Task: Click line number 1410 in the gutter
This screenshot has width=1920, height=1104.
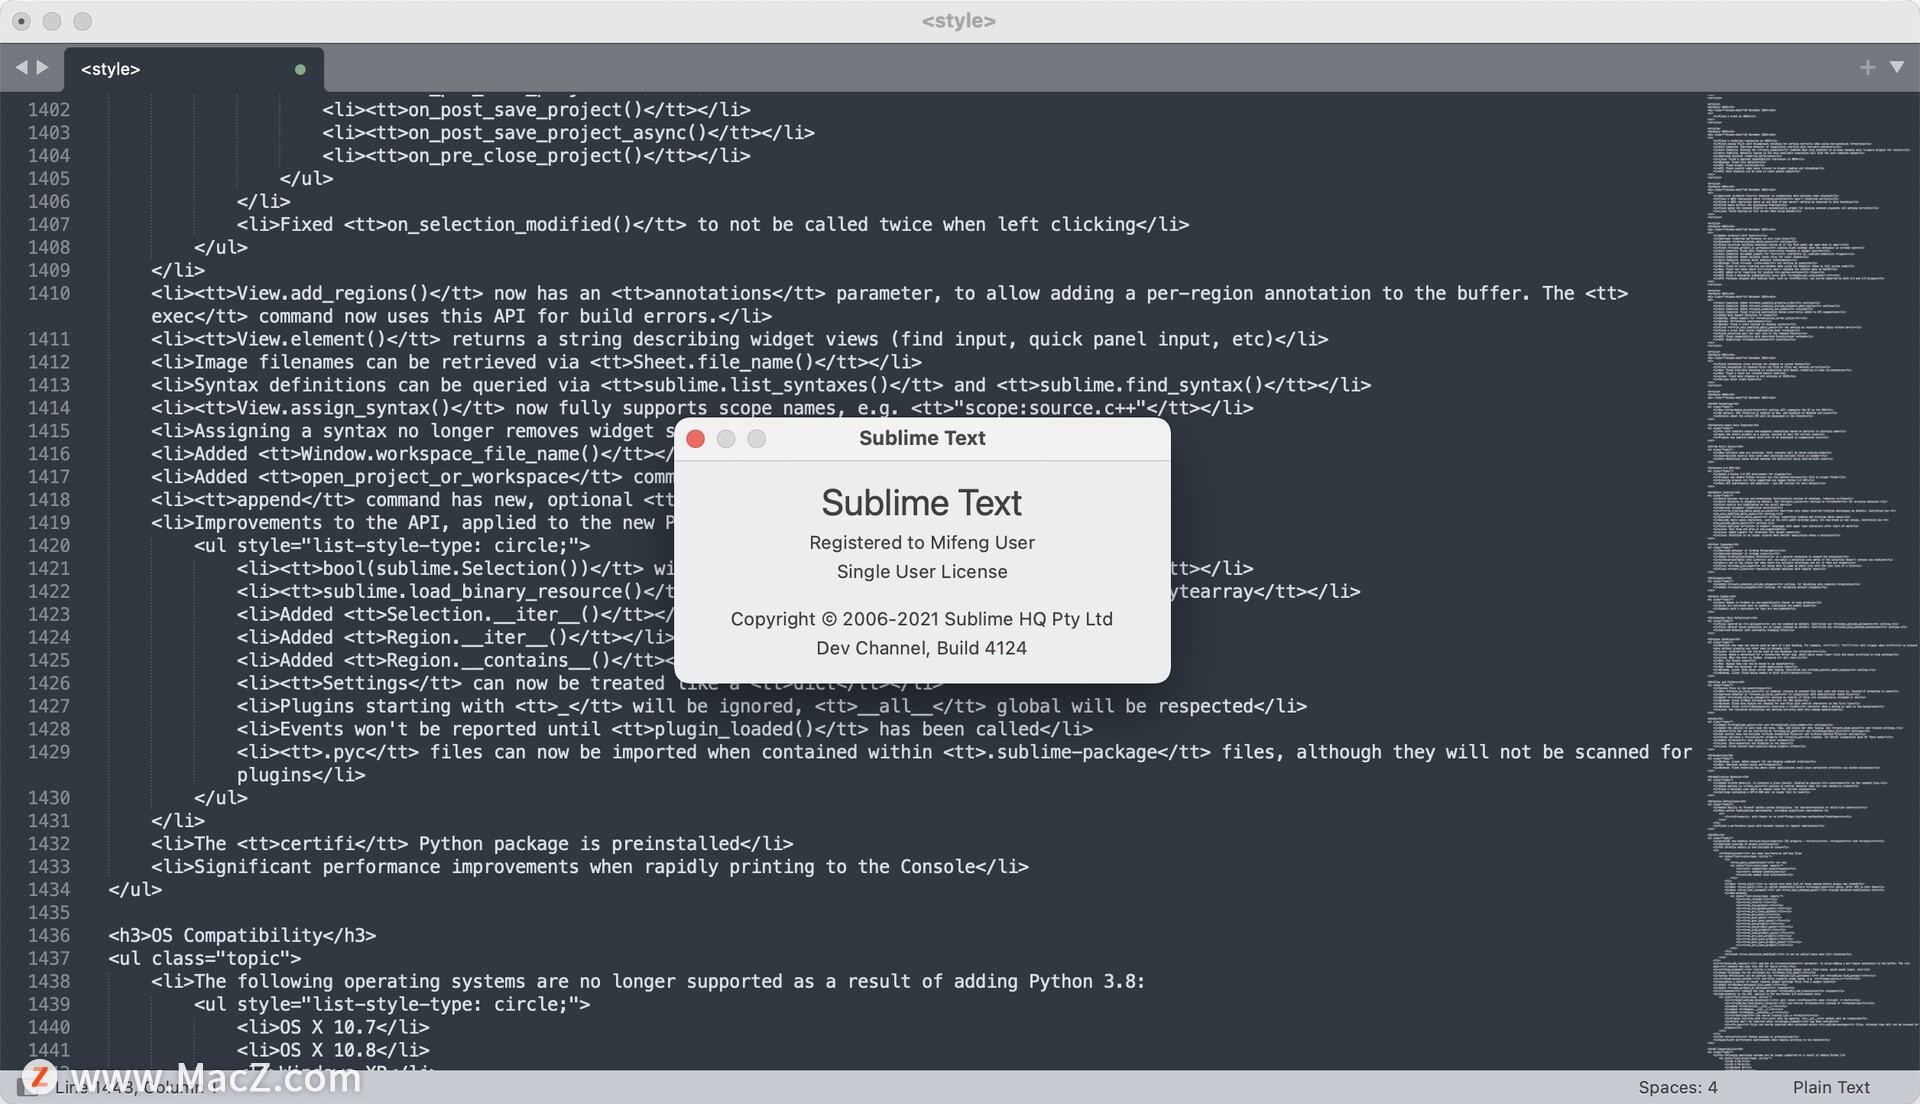Action: coord(49,293)
